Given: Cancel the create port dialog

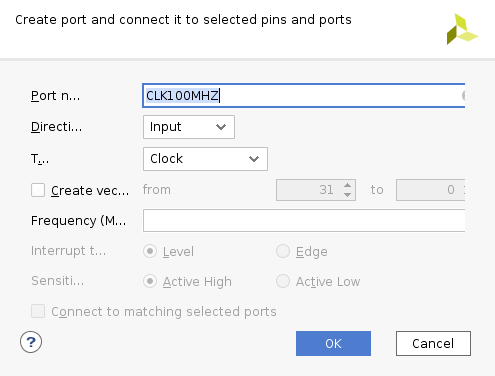Looking at the screenshot, I should pyautogui.click(x=433, y=343).
